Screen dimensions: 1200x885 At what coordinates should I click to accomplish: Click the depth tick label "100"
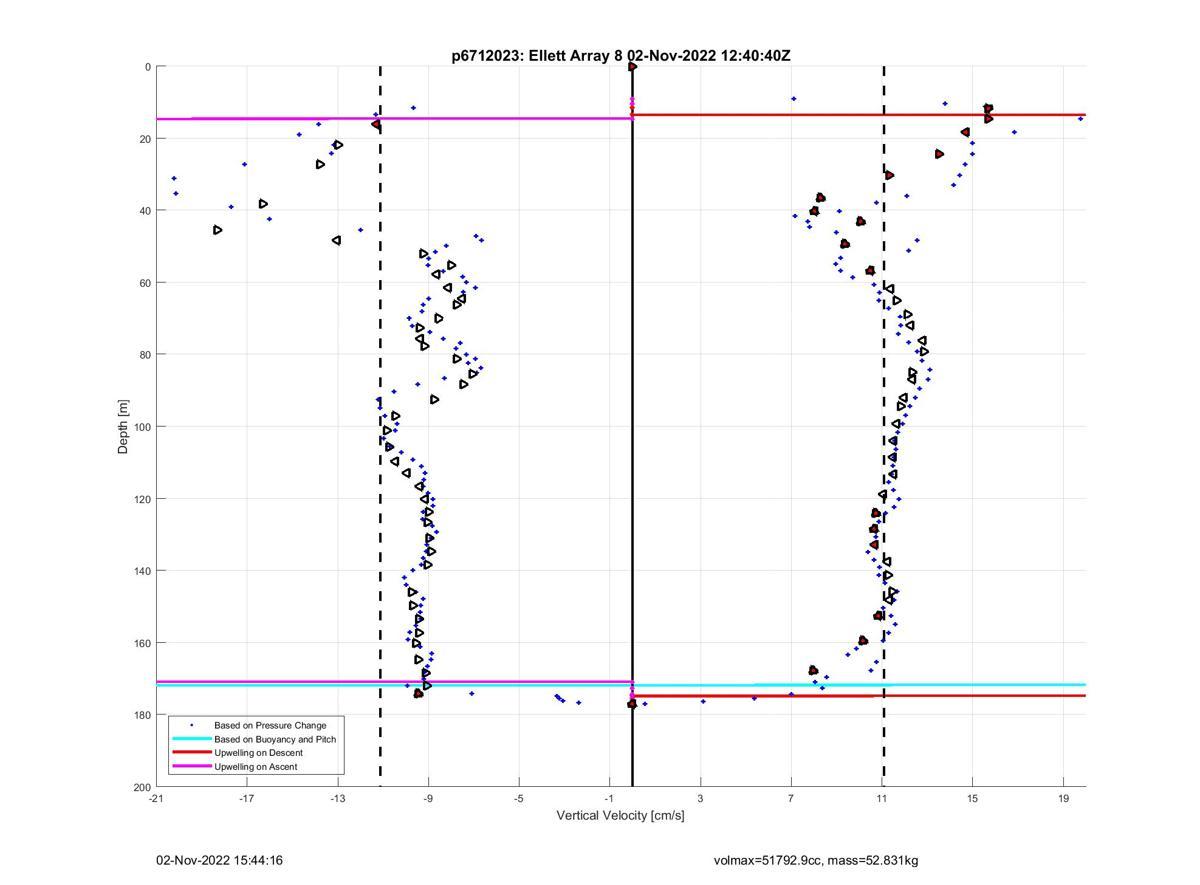(142, 427)
